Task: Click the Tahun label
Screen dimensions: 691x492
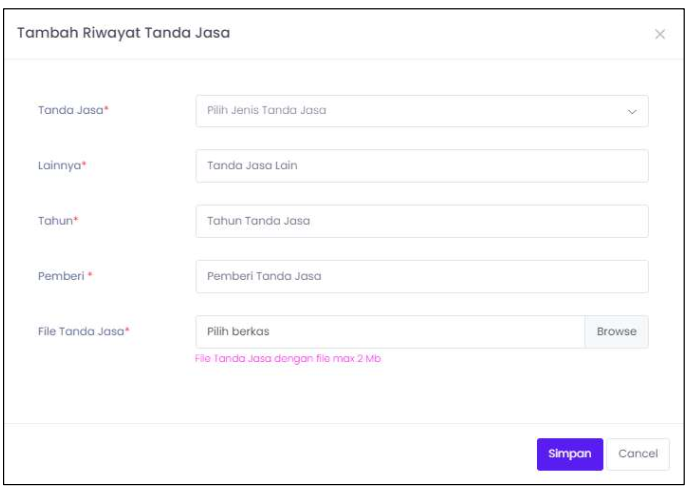Action: 54,221
